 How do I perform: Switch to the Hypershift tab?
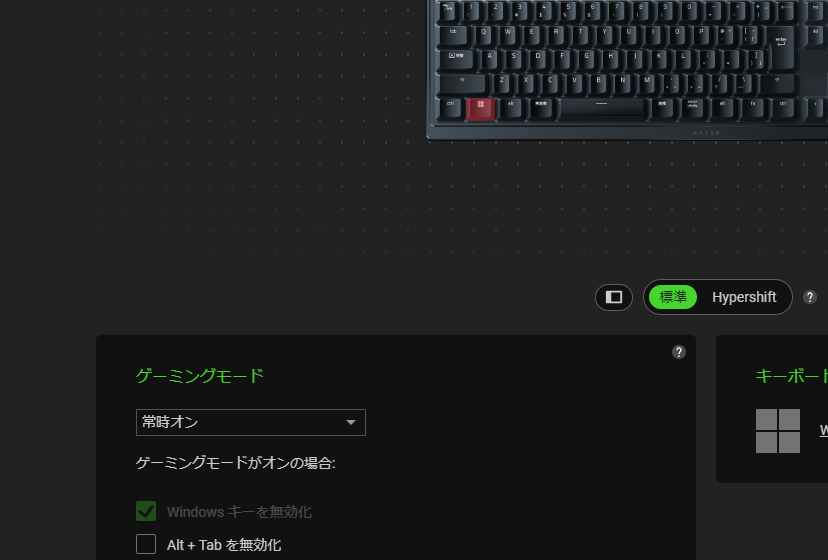click(x=744, y=297)
